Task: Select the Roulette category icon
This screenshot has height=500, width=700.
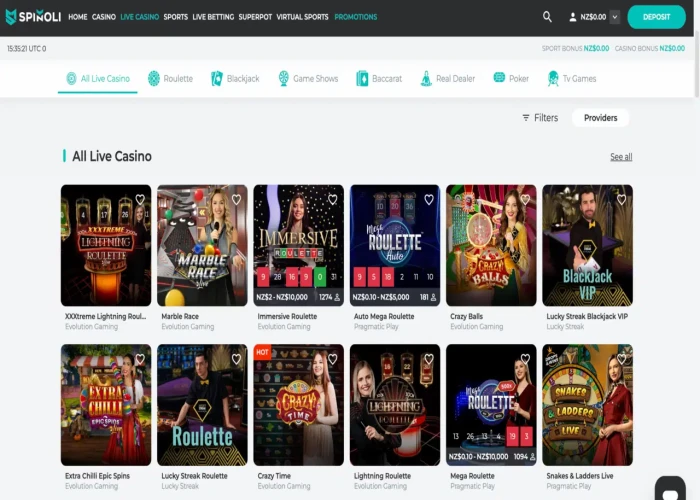Action: [154, 78]
